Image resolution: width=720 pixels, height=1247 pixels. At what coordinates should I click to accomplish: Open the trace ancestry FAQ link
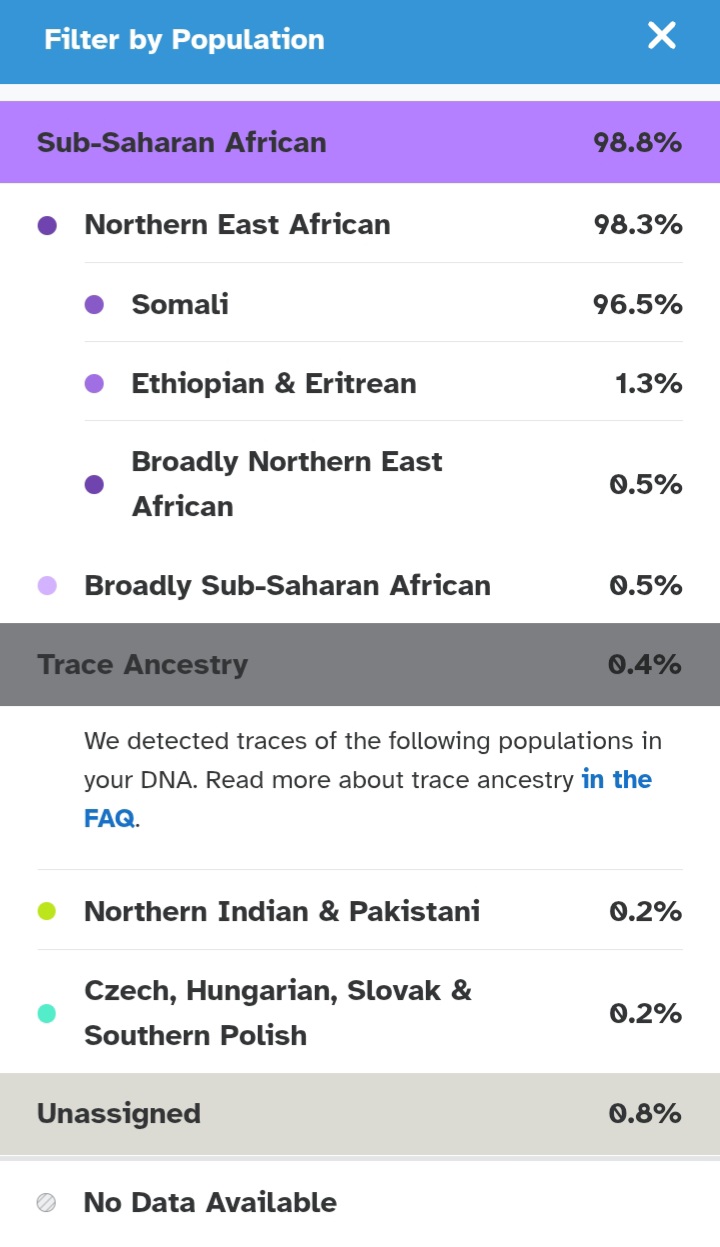616,780
